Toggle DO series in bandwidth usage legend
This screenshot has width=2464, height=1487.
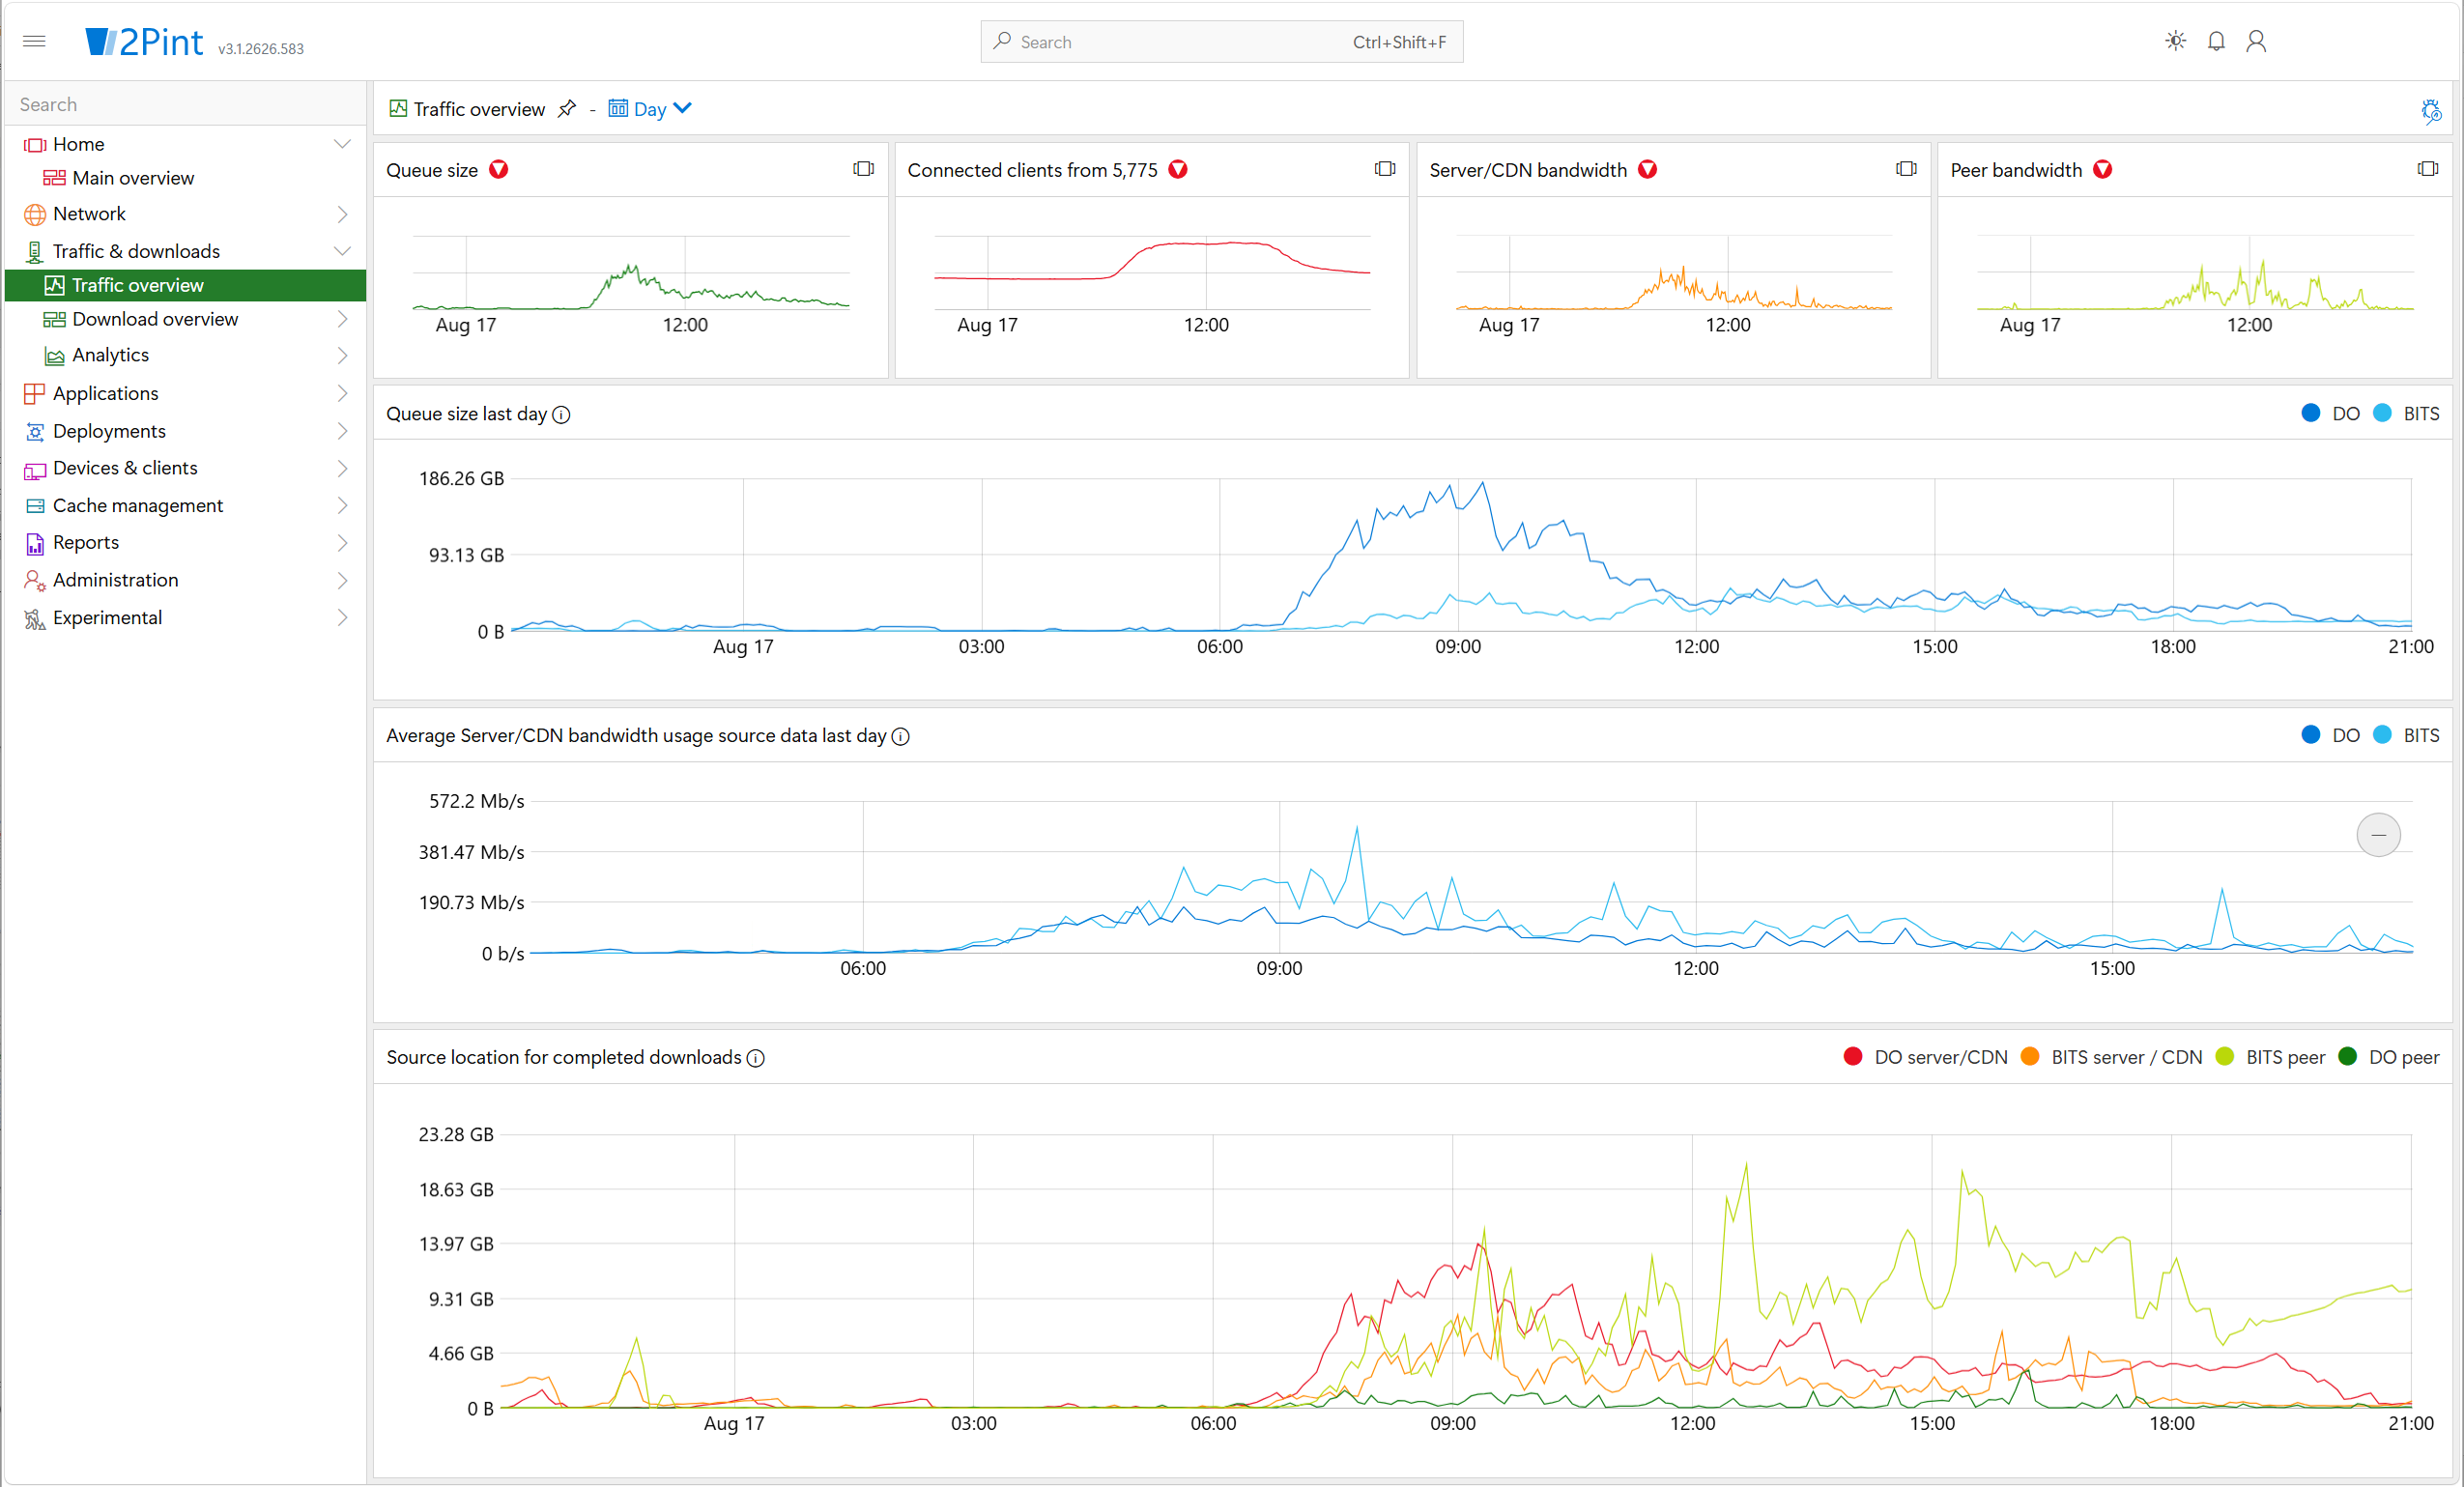pyautogui.click(x=2329, y=735)
